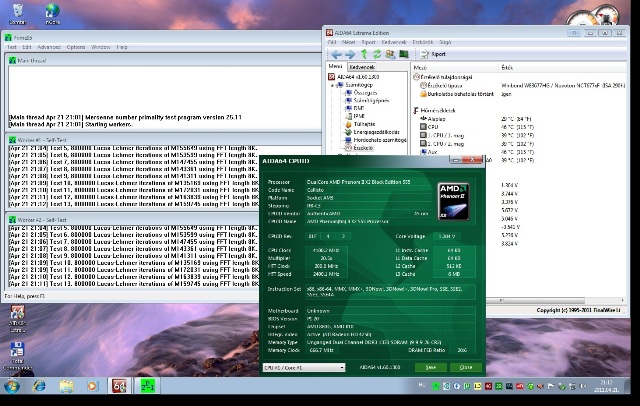This screenshot has width=640, height=406.
Task: Open the Recycle Bin desktop icon
Action: pos(18,14)
